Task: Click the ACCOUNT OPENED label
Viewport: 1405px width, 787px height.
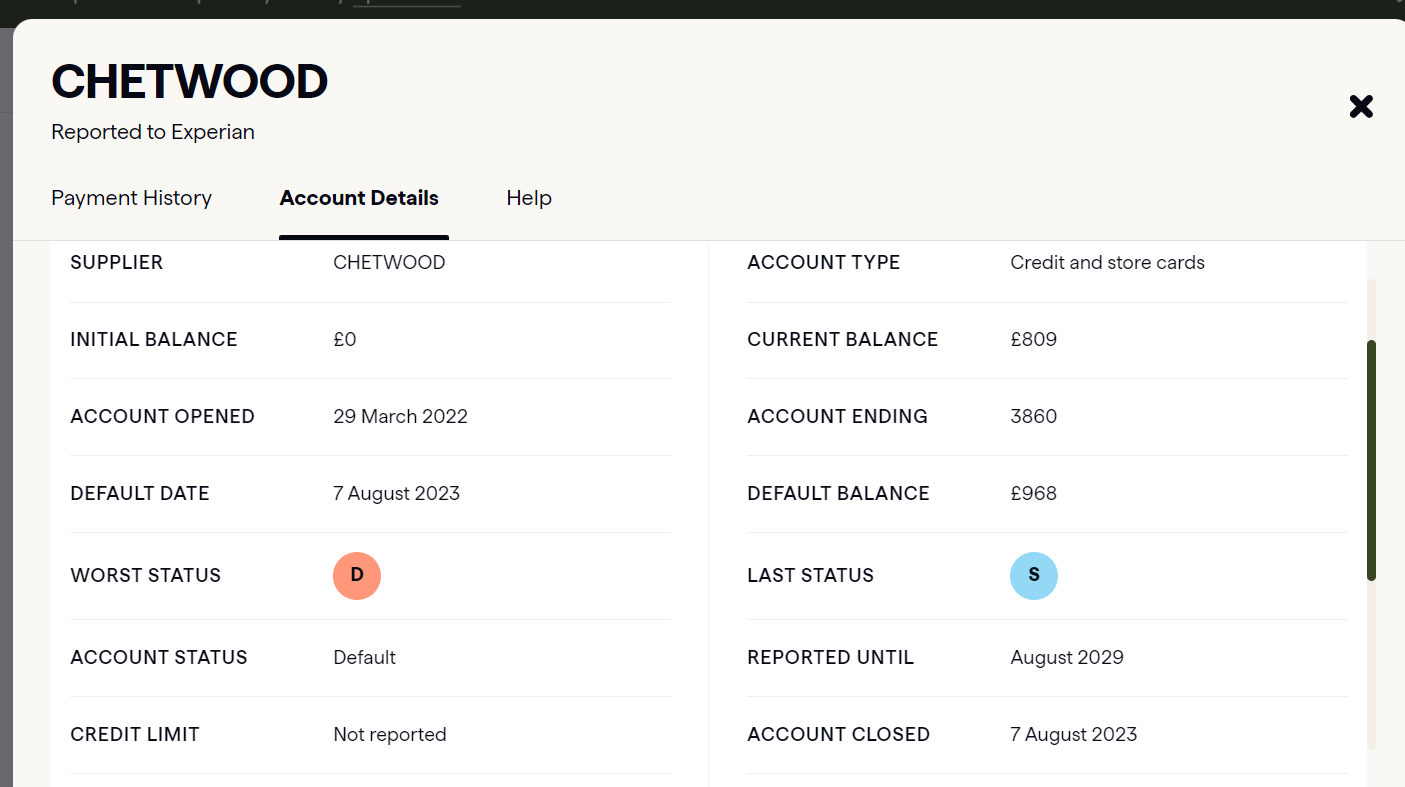Action: (163, 417)
